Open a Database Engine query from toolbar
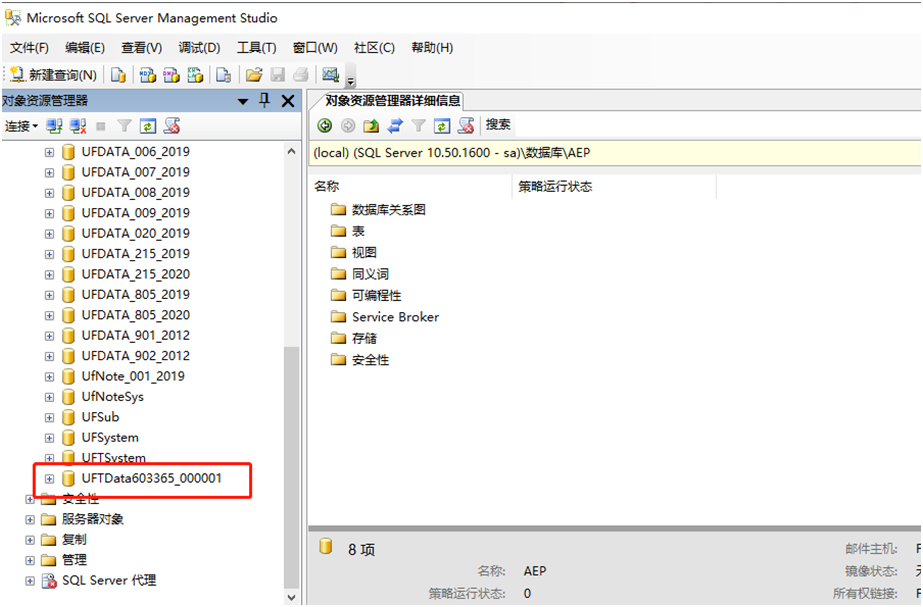923x607 pixels. click(118, 75)
